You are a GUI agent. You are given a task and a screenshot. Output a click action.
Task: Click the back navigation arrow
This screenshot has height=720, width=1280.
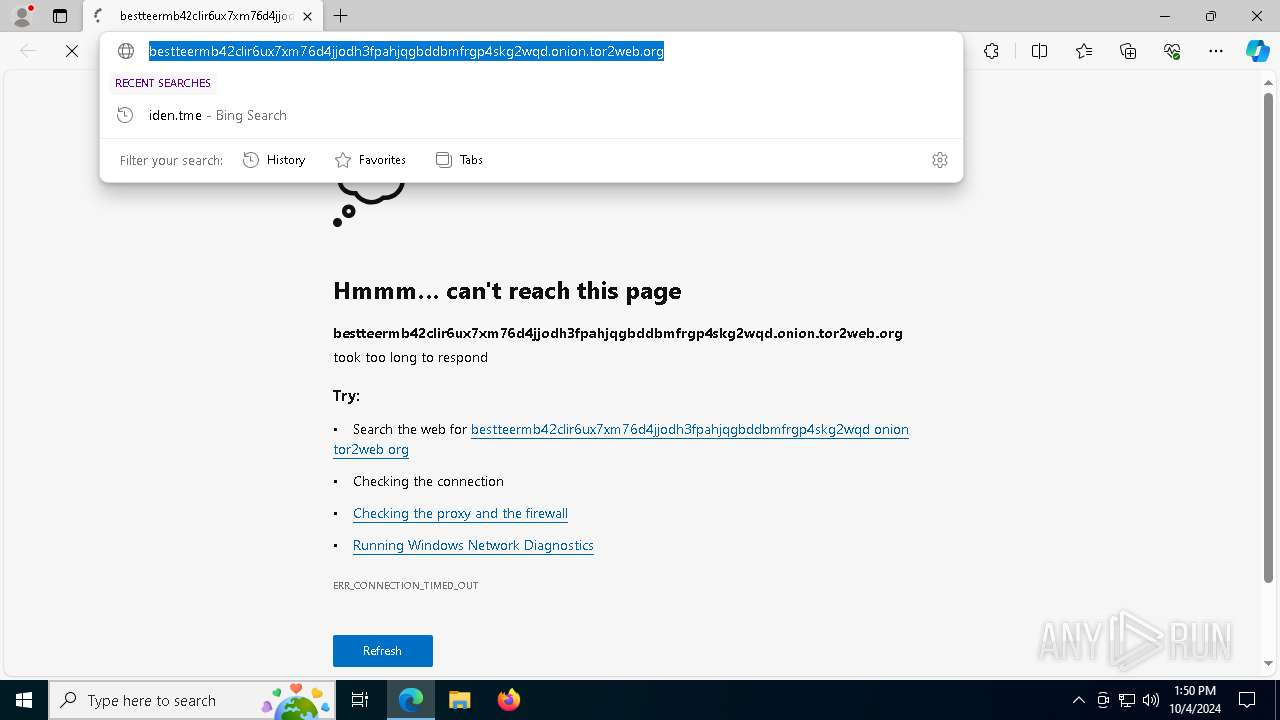[x=28, y=51]
